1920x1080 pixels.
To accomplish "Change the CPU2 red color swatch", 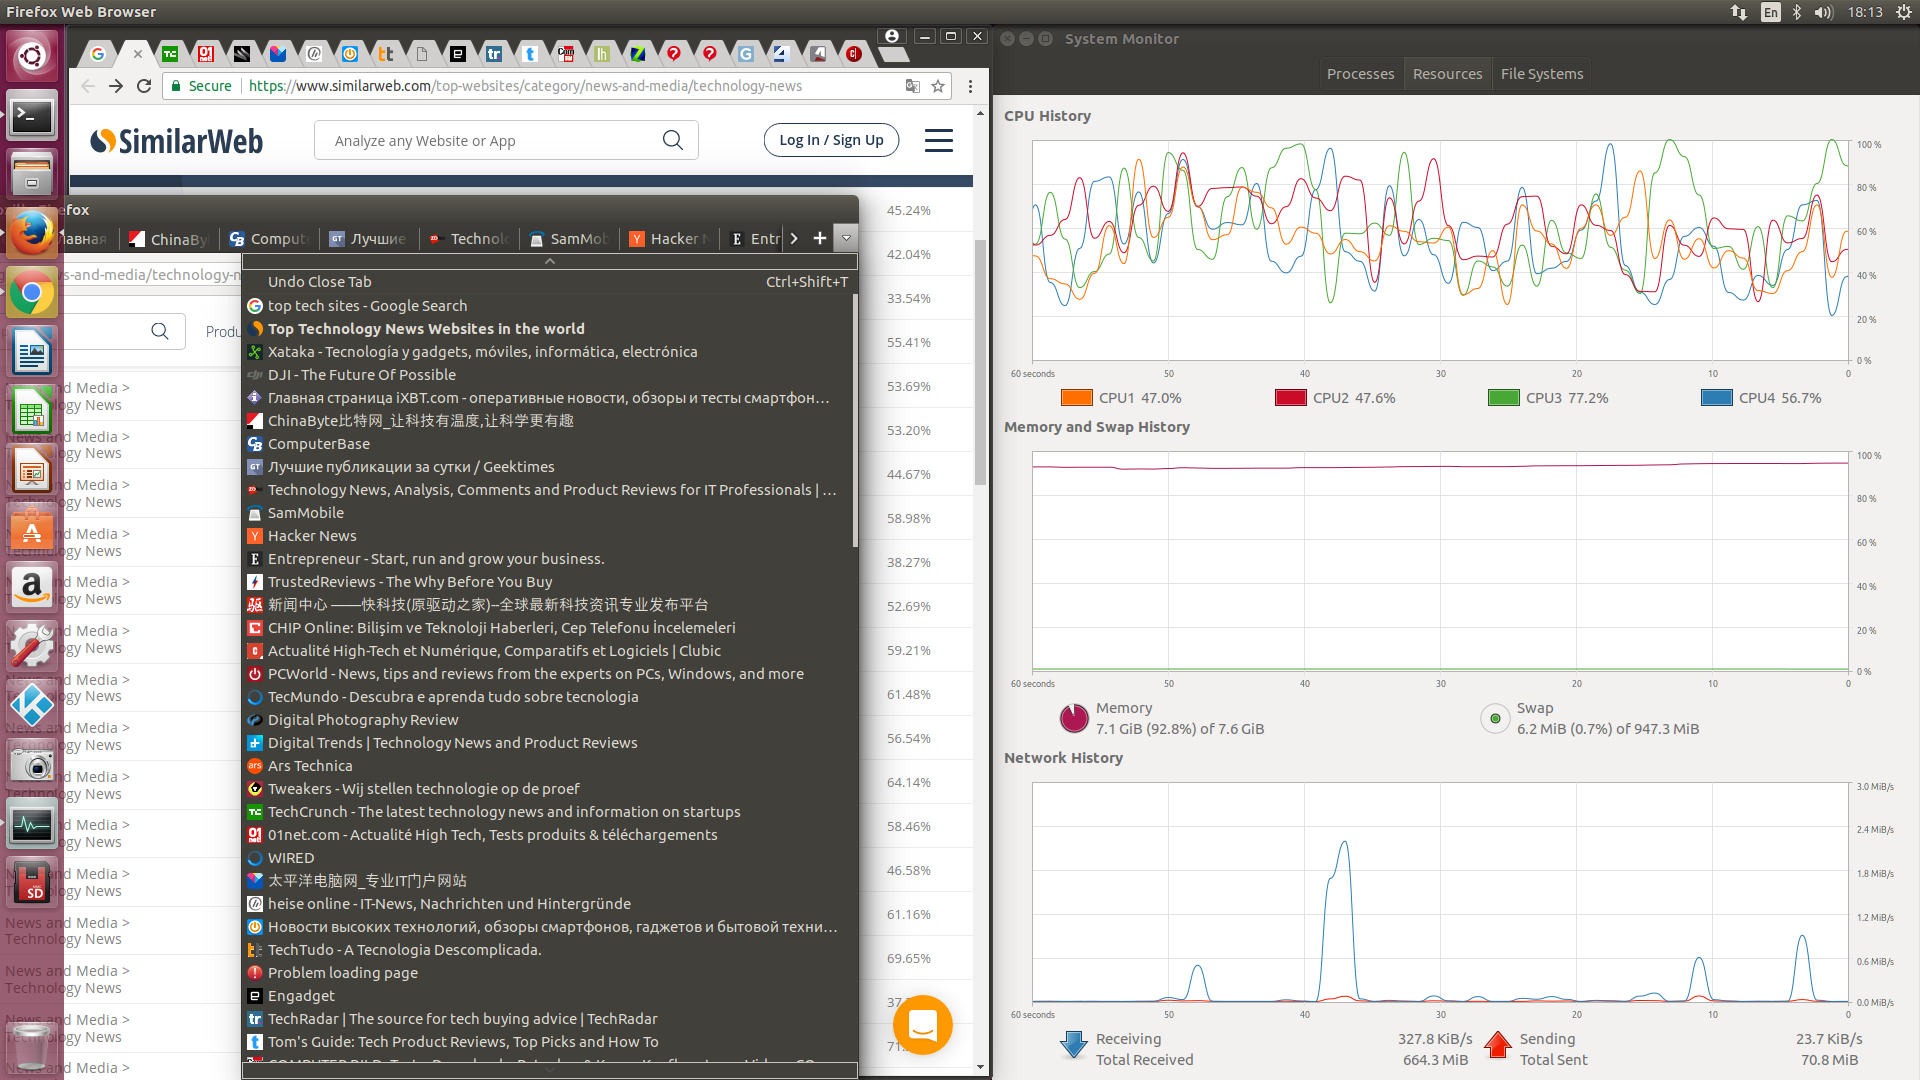I will tap(1290, 398).
